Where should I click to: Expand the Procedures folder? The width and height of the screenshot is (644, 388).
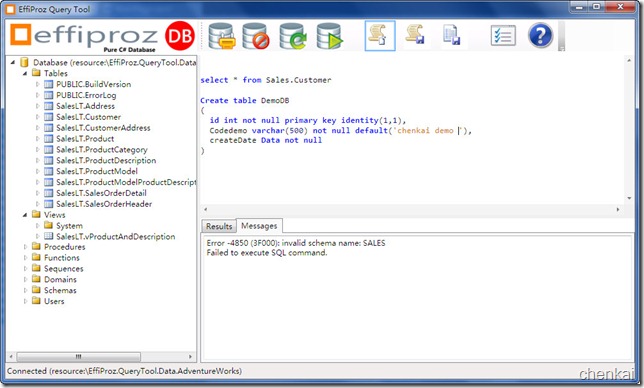[x=25, y=247]
